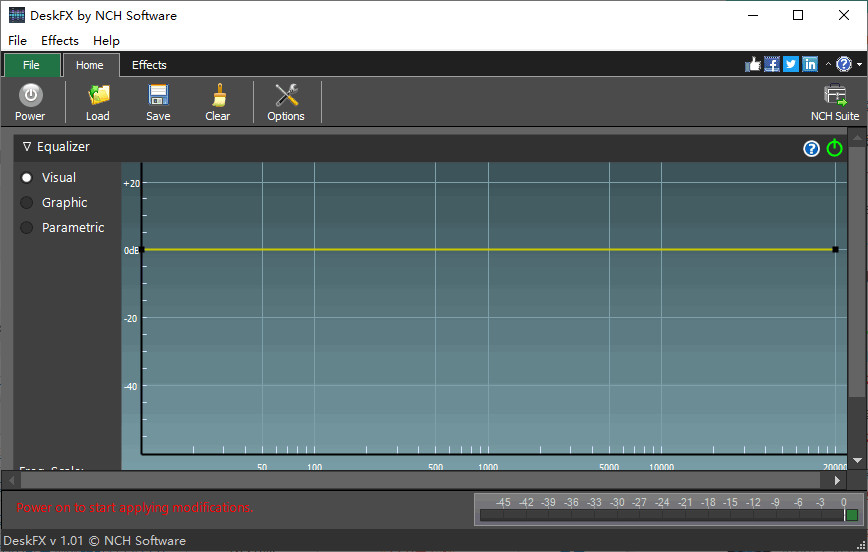The image size is (868, 552).
Task: Click the right curve point at 20000
Action: (835, 250)
